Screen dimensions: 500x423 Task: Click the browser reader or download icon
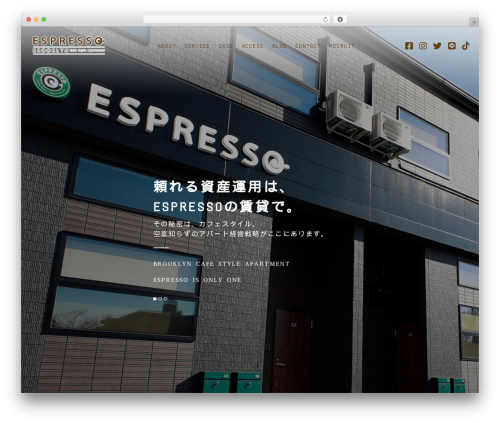coord(340,19)
